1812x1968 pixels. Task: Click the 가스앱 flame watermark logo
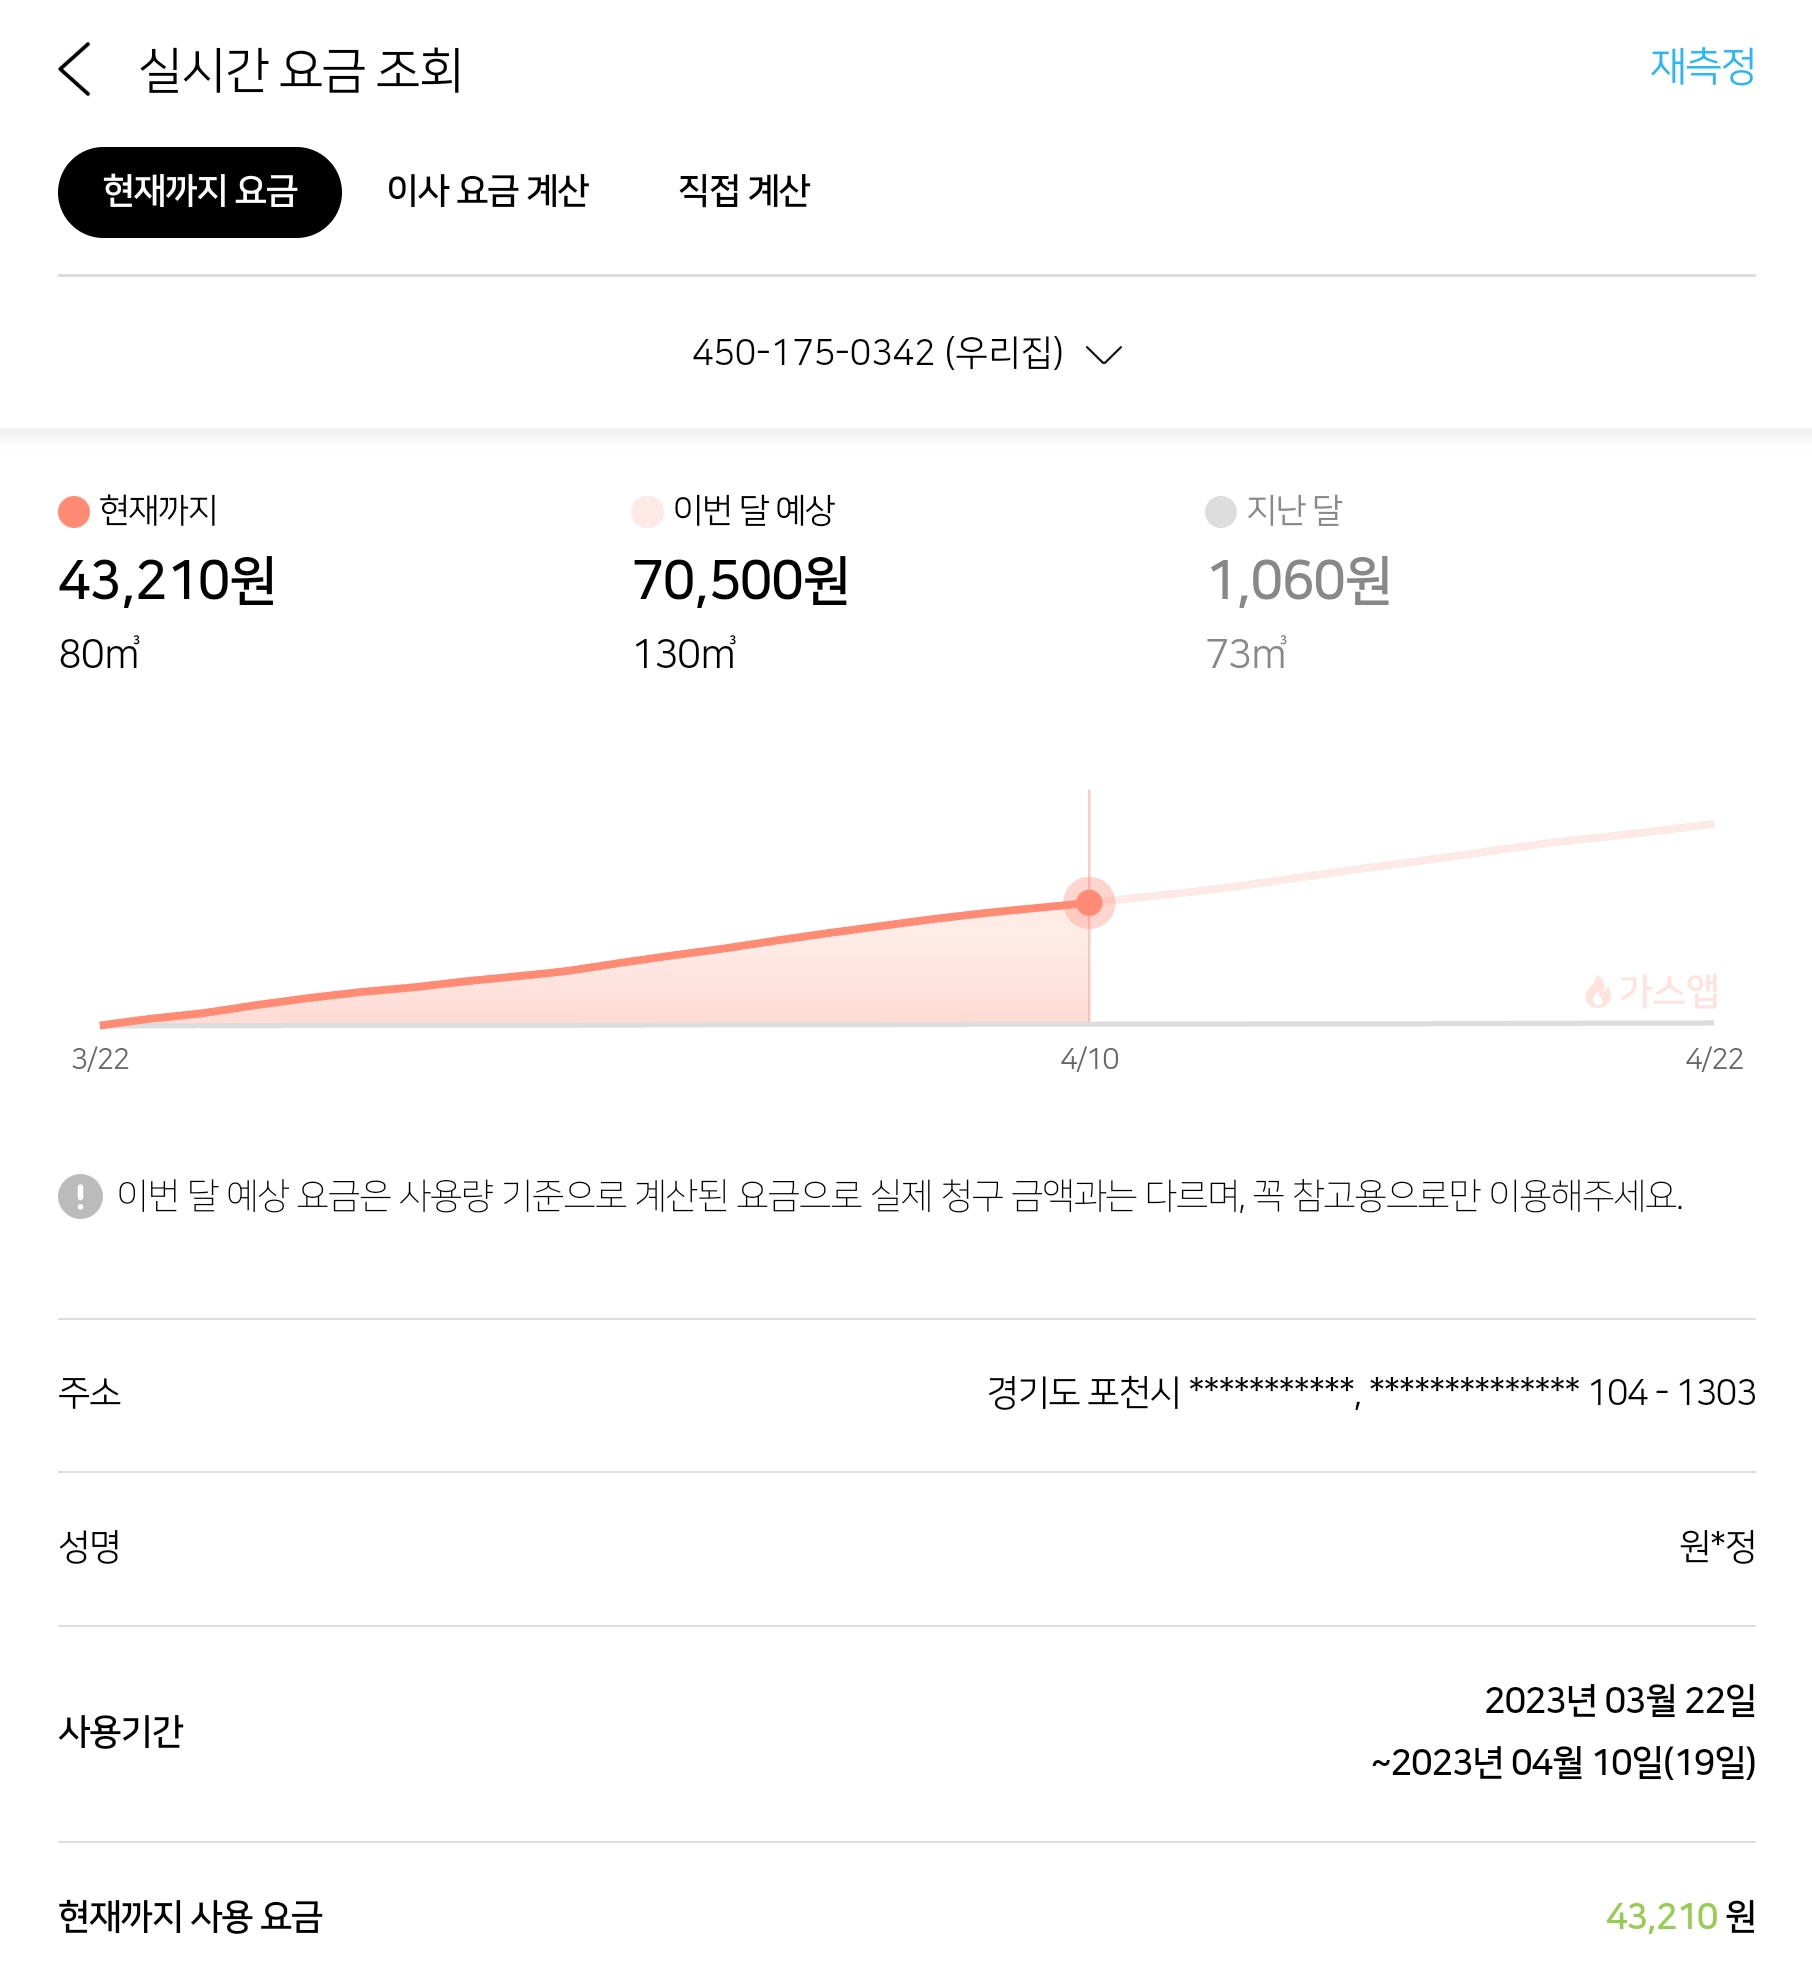click(x=1651, y=991)
